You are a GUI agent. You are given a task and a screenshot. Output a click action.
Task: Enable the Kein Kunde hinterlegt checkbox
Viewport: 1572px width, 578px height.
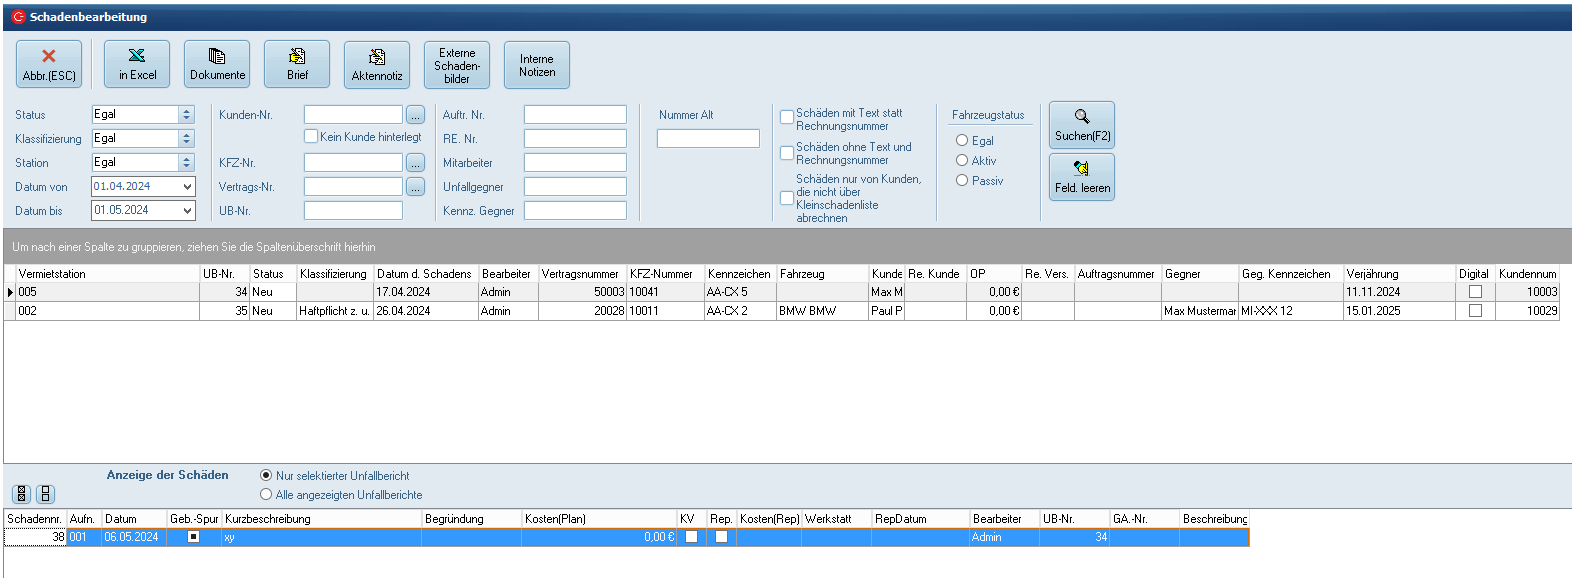click(311, 137)
